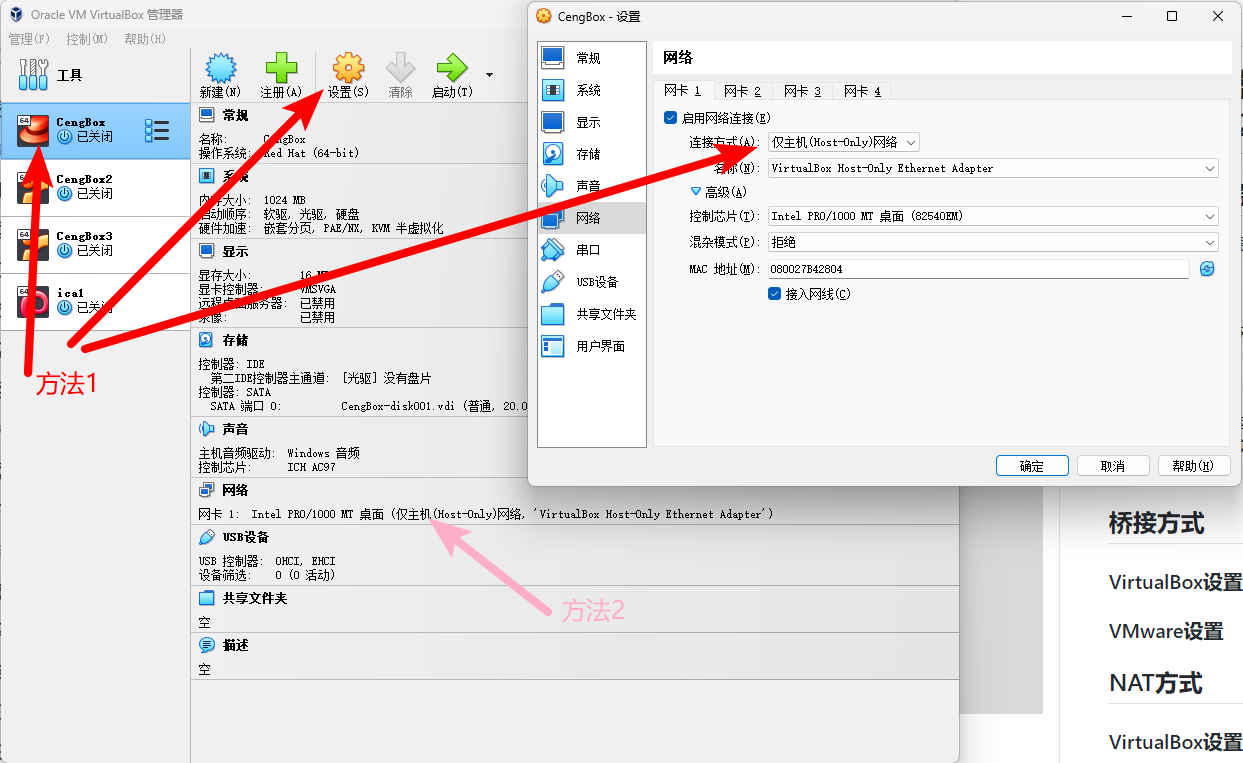The image size is (1243, 763).
Task: Select 共享文件夹 category in settings dialog
Action: [x=592, y=314]
